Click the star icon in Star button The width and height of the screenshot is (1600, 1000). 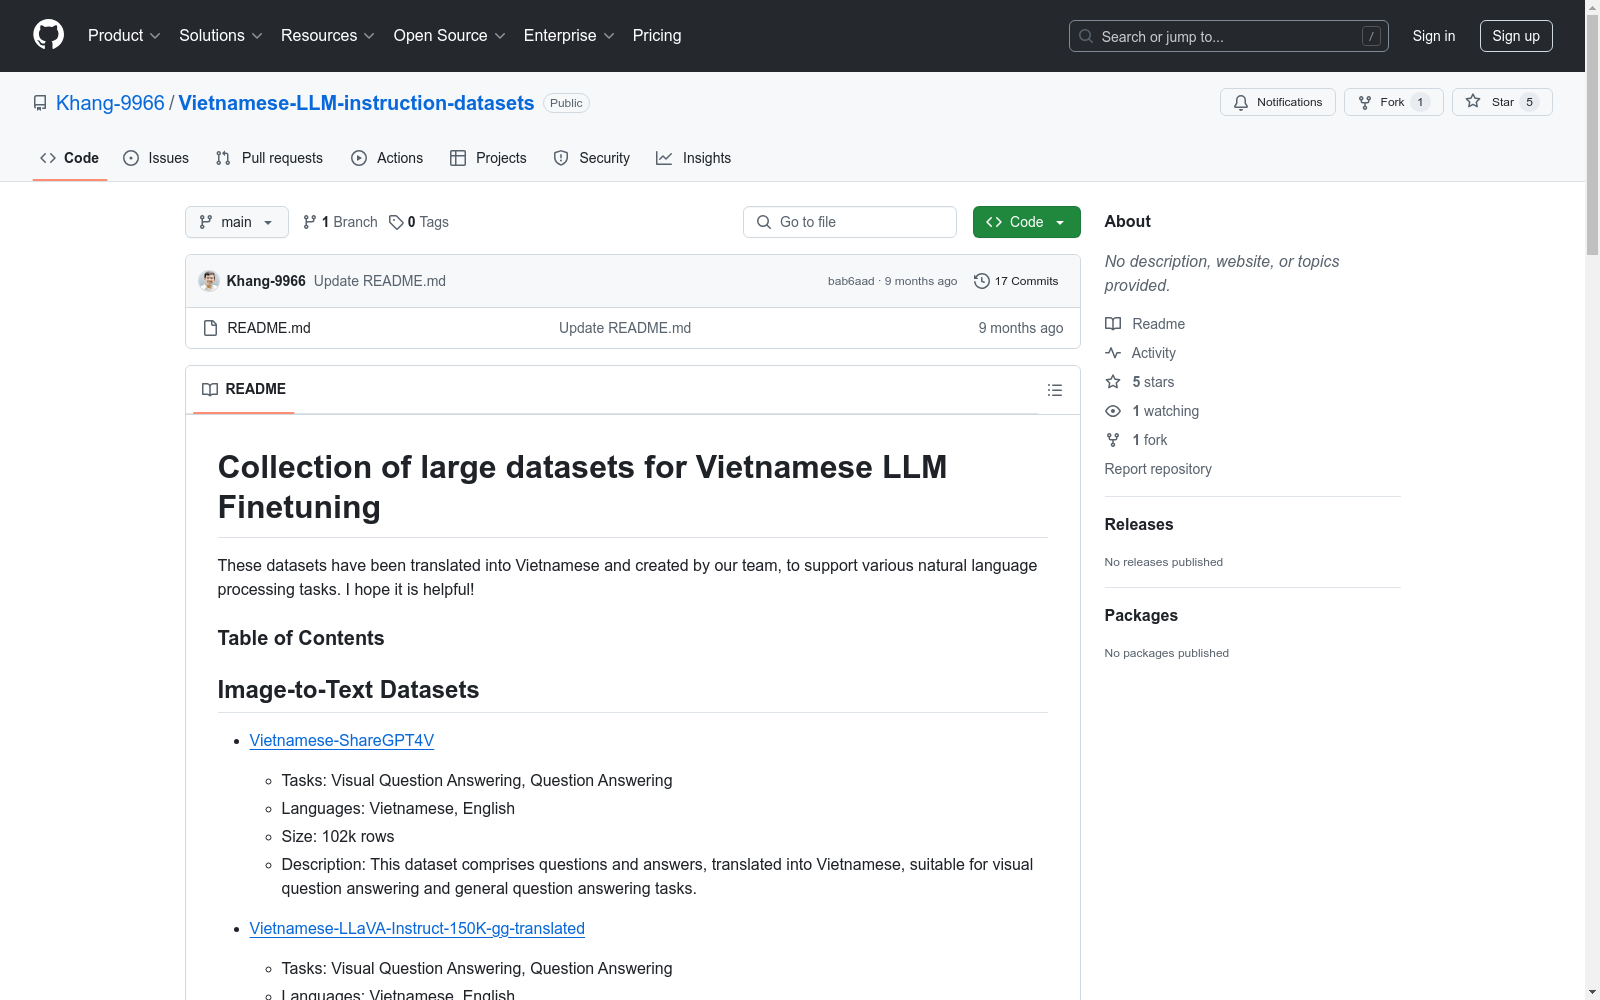pos(1473,101)
